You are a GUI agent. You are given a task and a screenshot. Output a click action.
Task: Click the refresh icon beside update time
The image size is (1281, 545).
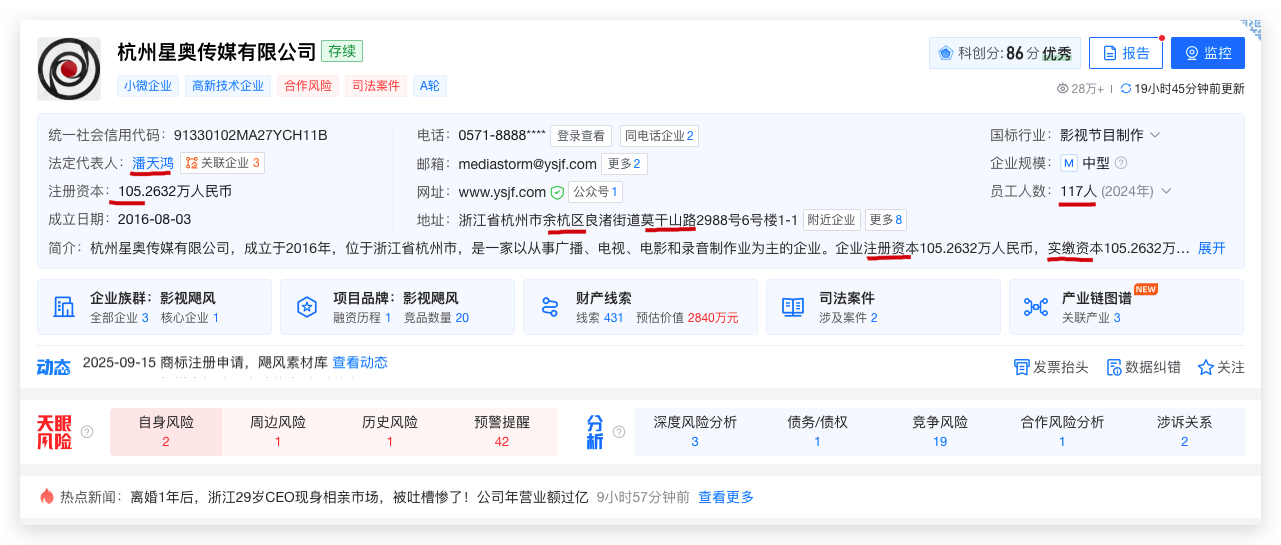coord(1126,88)
